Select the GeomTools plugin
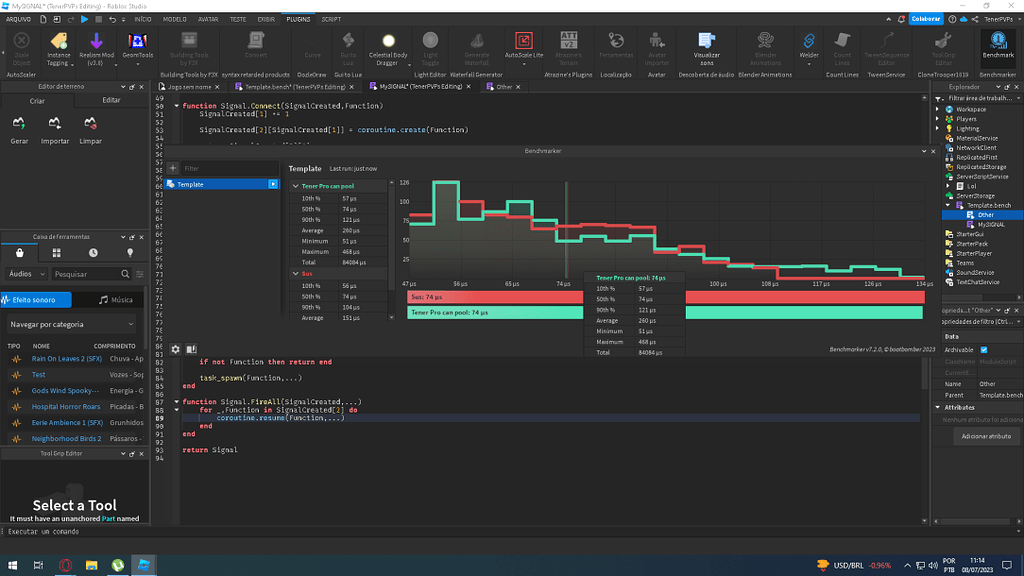 pyautogui.click(x=137, y=44)
